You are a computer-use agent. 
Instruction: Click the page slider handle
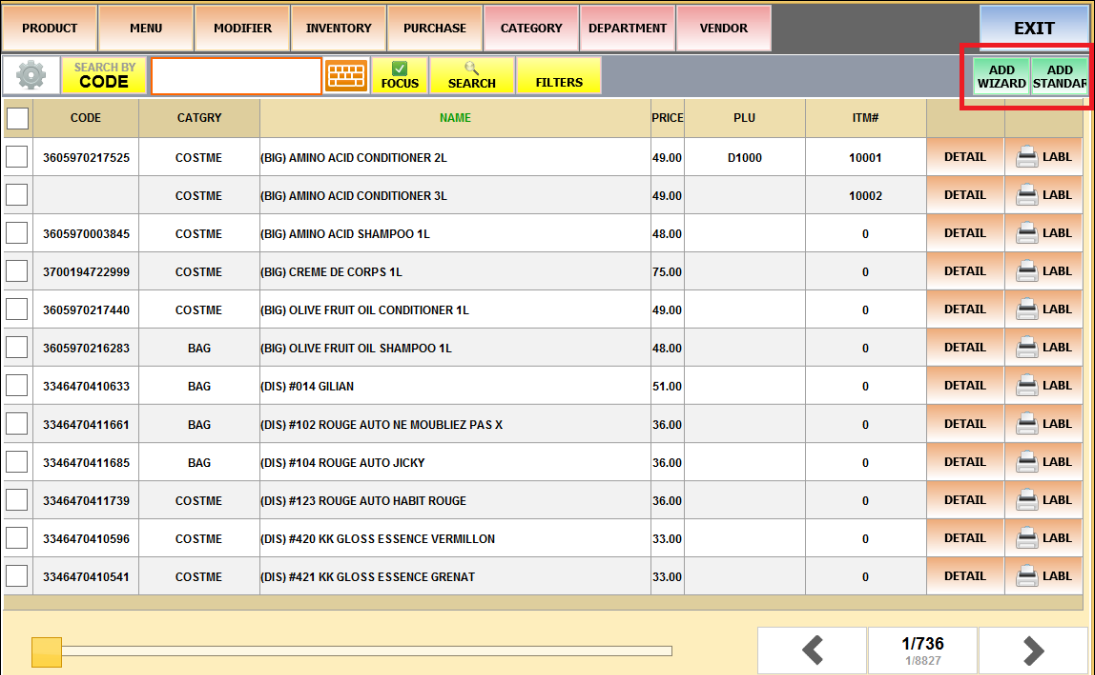(46, 652)
